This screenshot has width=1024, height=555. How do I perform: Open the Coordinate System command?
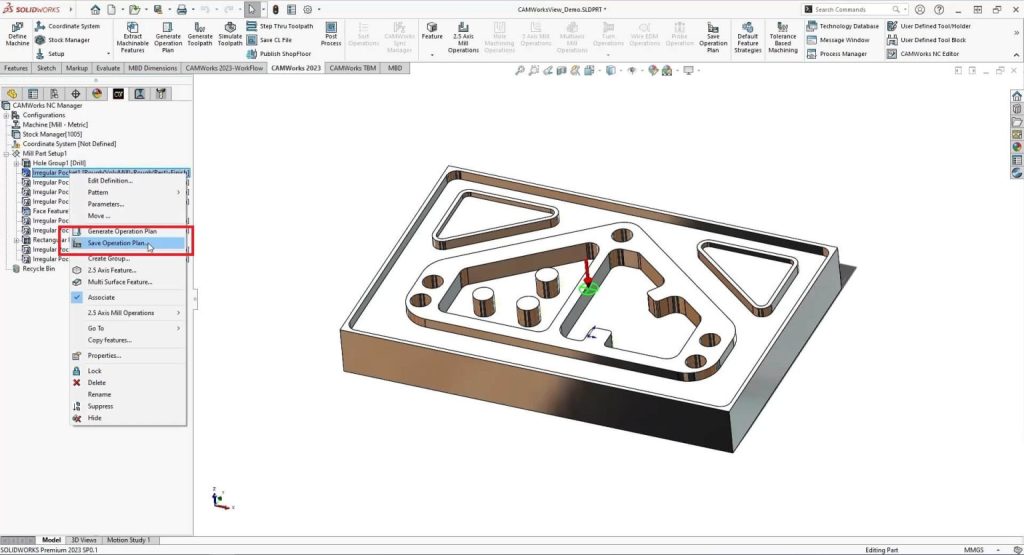67,26
